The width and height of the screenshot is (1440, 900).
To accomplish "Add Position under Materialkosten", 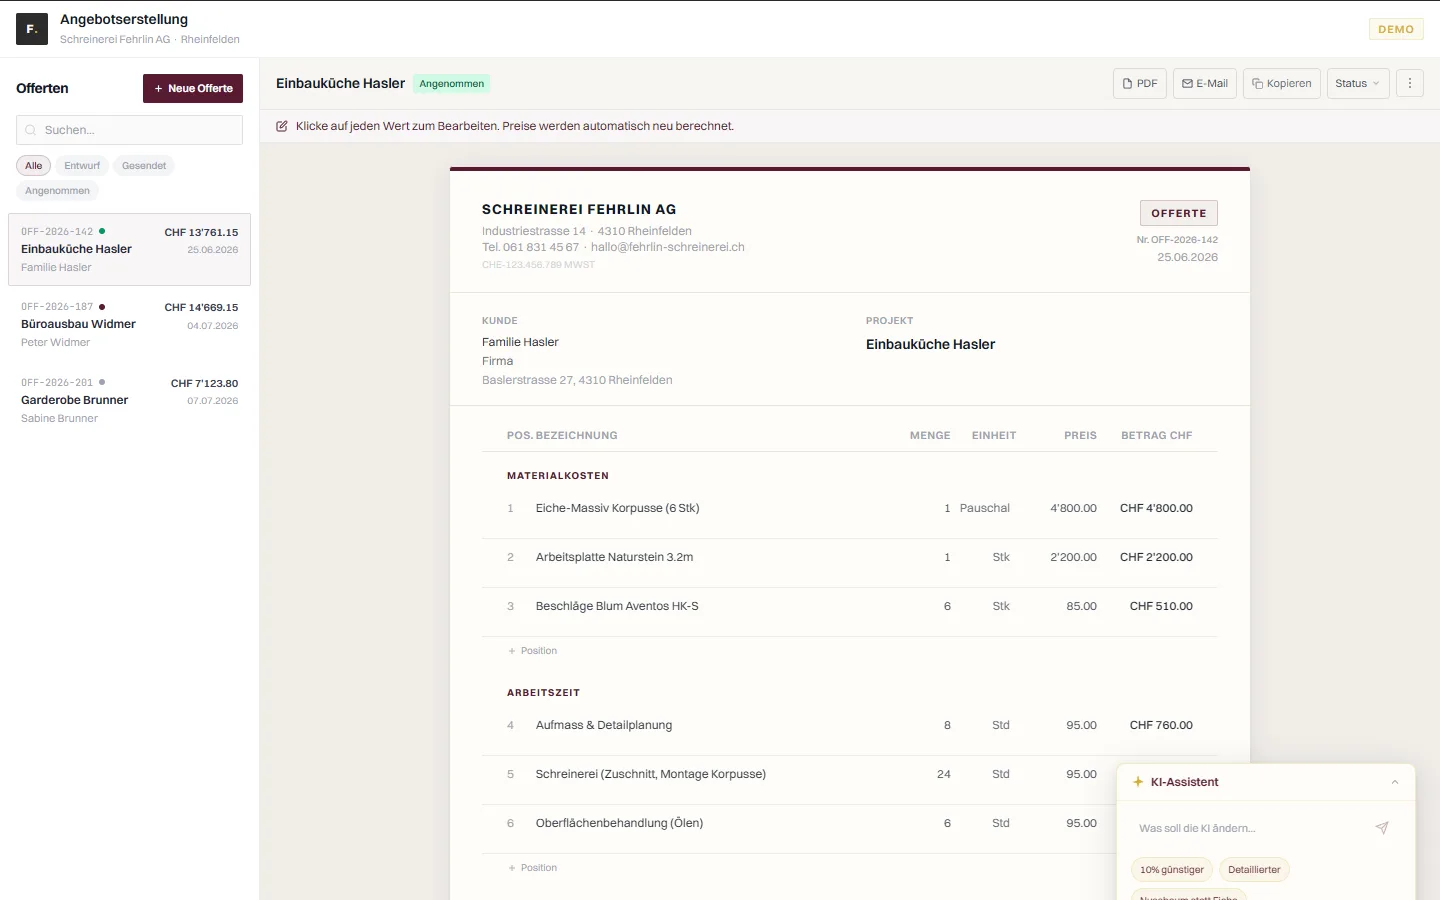I will tap(533, 651).
